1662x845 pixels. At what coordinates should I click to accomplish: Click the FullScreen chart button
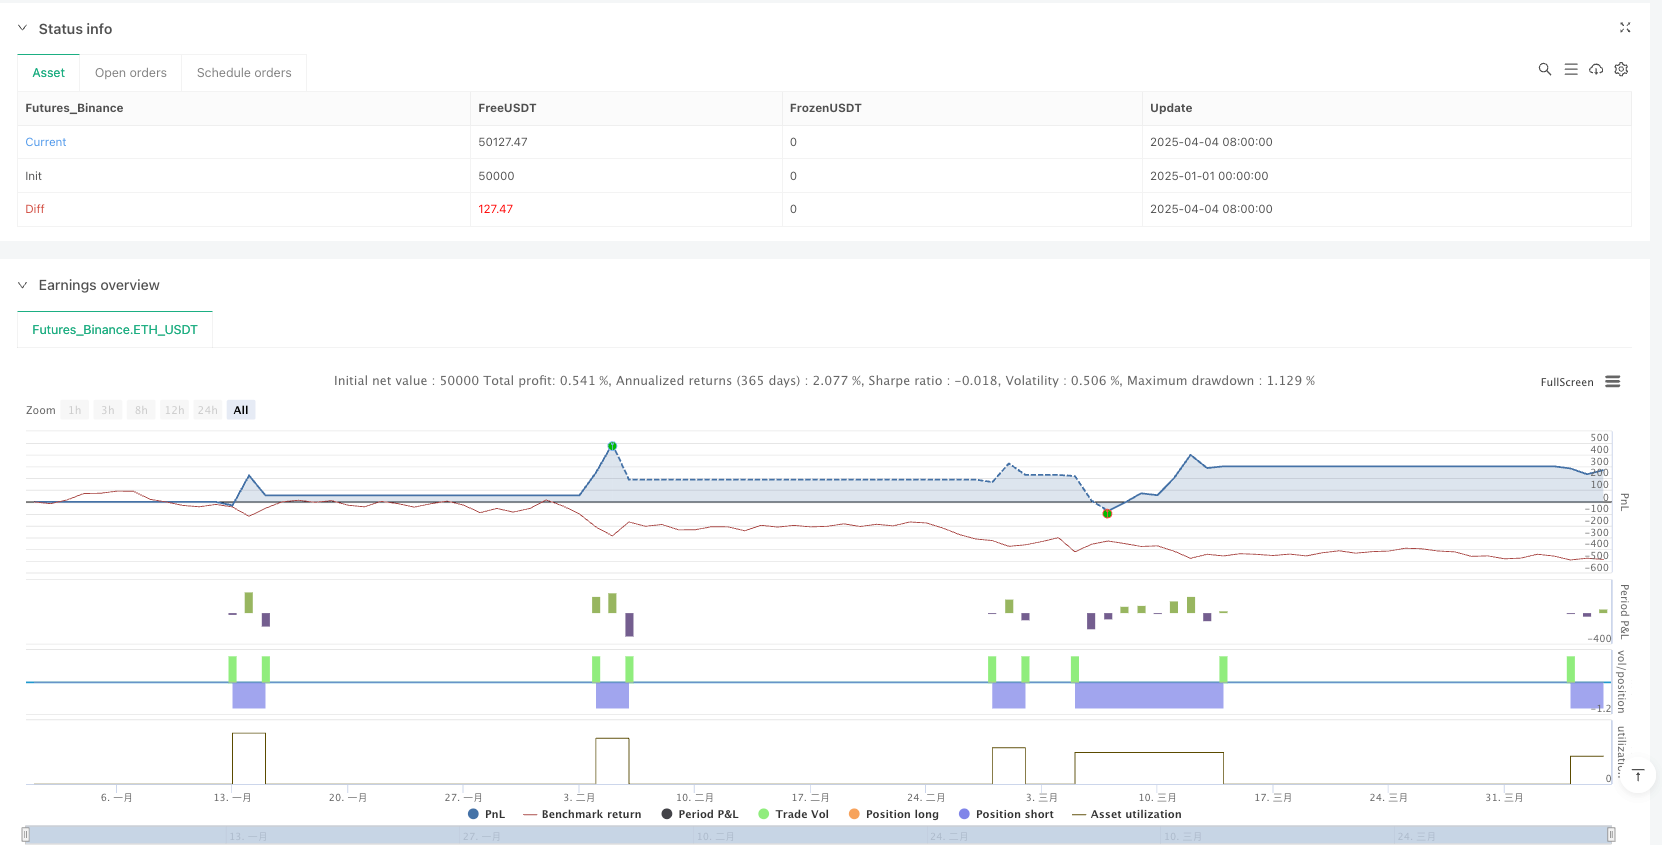coord(1566,382)
